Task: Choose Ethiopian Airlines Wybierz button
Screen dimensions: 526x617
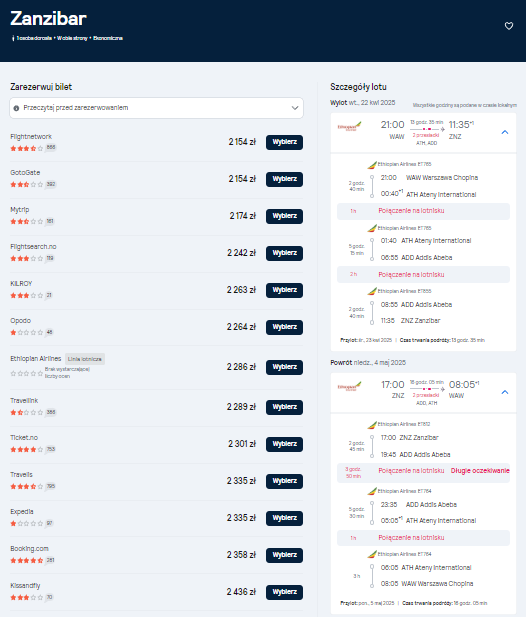Action: click(x=284, y=367)
